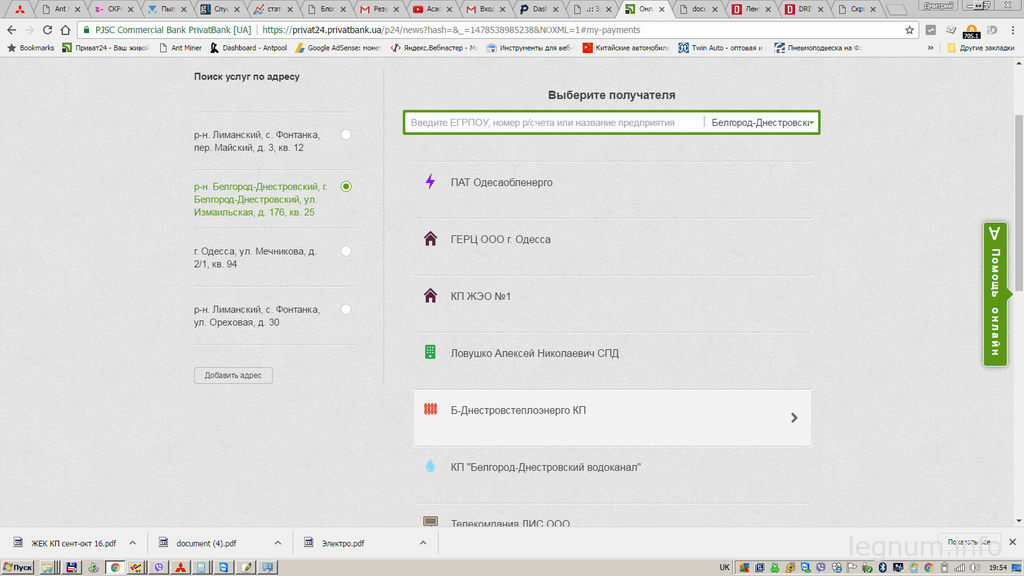
Task: Click the Bluetooth icon in the system tray
Action: pyautogui.click(x=882, y=568)
